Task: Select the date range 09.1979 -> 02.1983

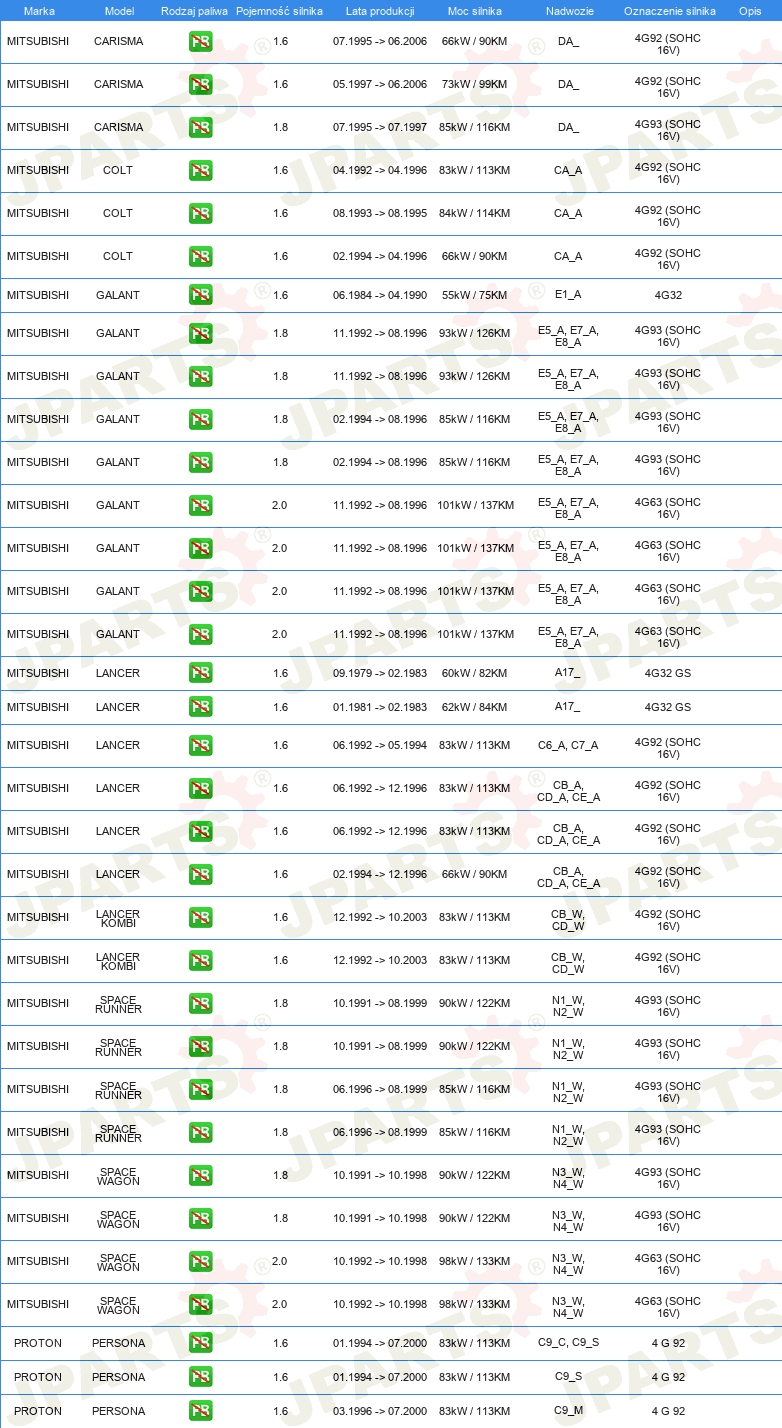Action: [380, 673]
